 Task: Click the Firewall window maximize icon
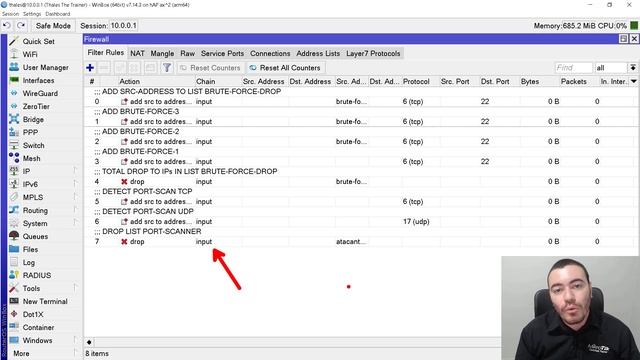click(x=623, y=39)
